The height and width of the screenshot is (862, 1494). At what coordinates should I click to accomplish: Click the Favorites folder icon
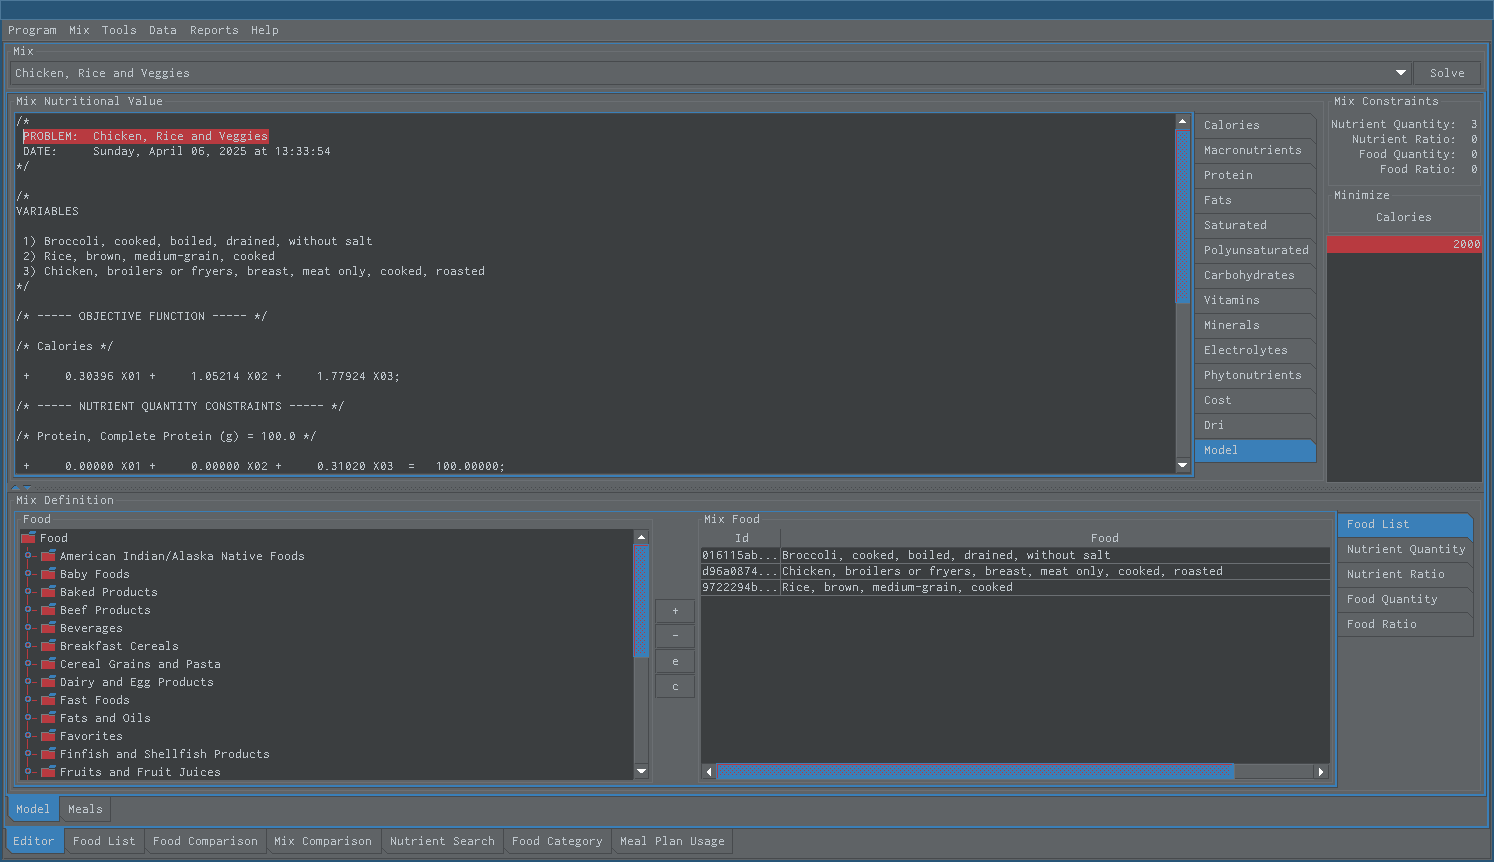click(x=48, y=736)
